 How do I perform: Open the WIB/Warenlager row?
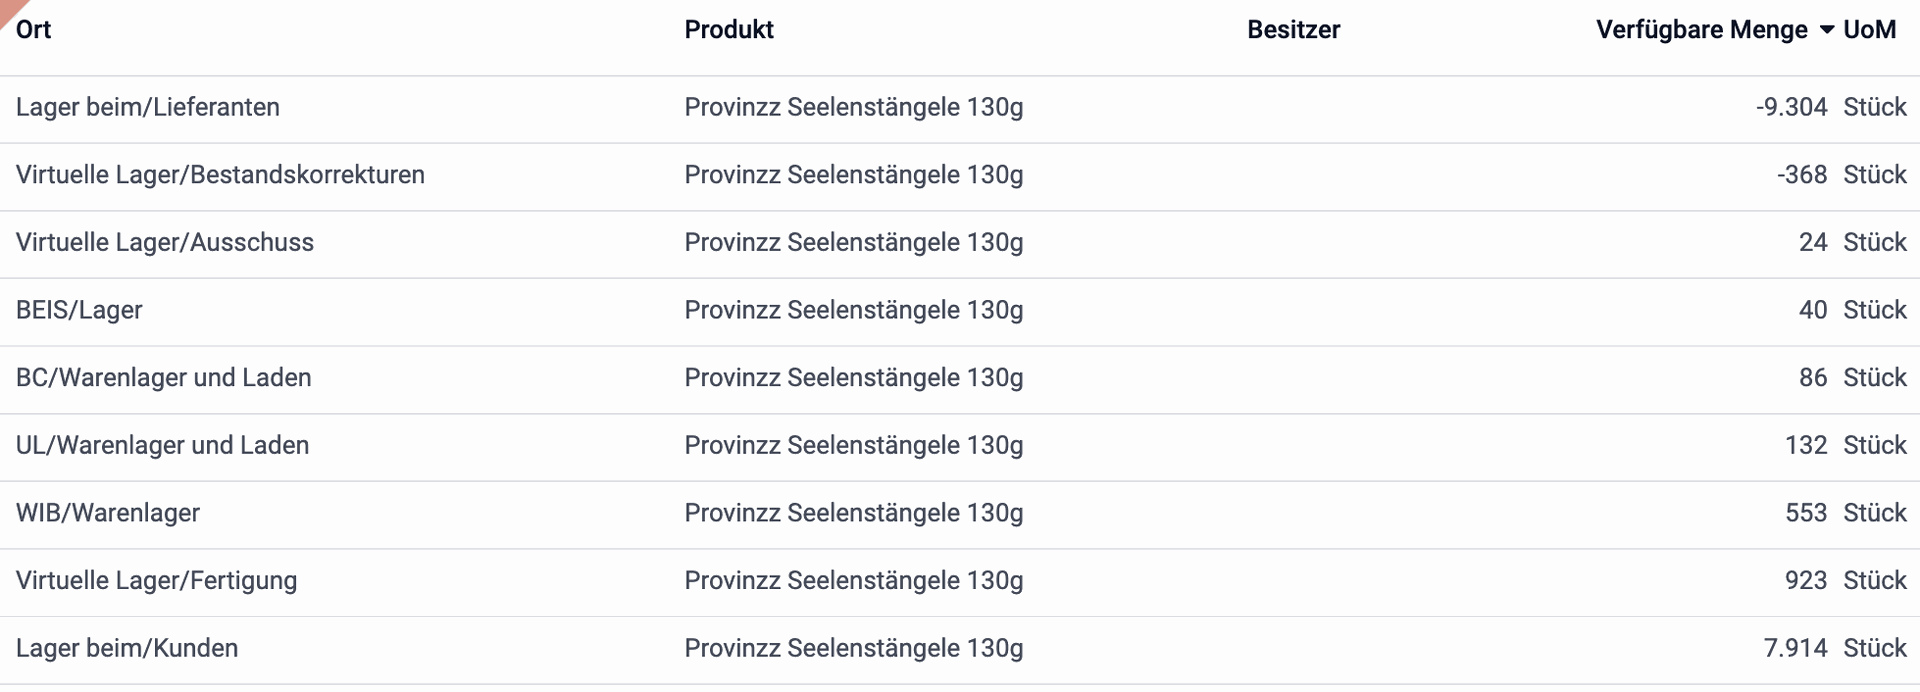(960, 514)
